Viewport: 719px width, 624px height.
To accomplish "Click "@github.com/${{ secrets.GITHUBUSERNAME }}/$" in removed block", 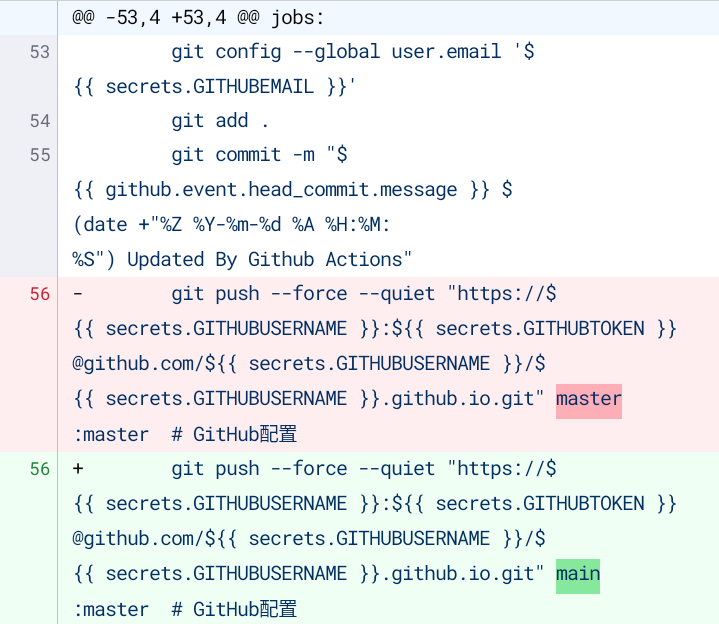I will (x=309, y=364).
